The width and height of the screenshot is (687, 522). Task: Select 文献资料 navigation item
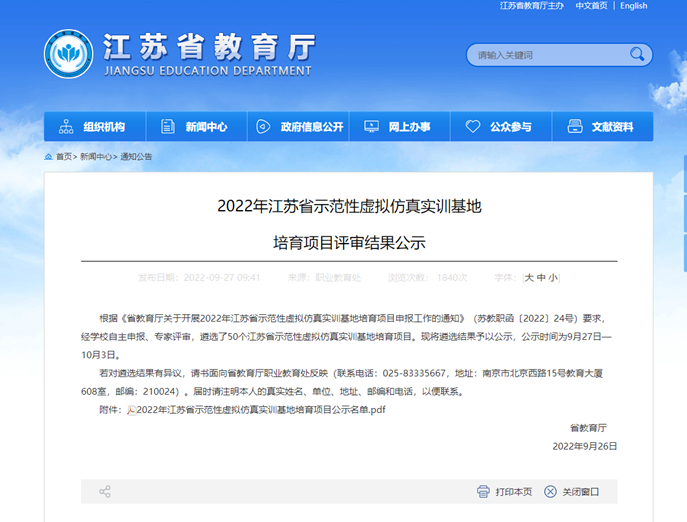pos(601,127)
